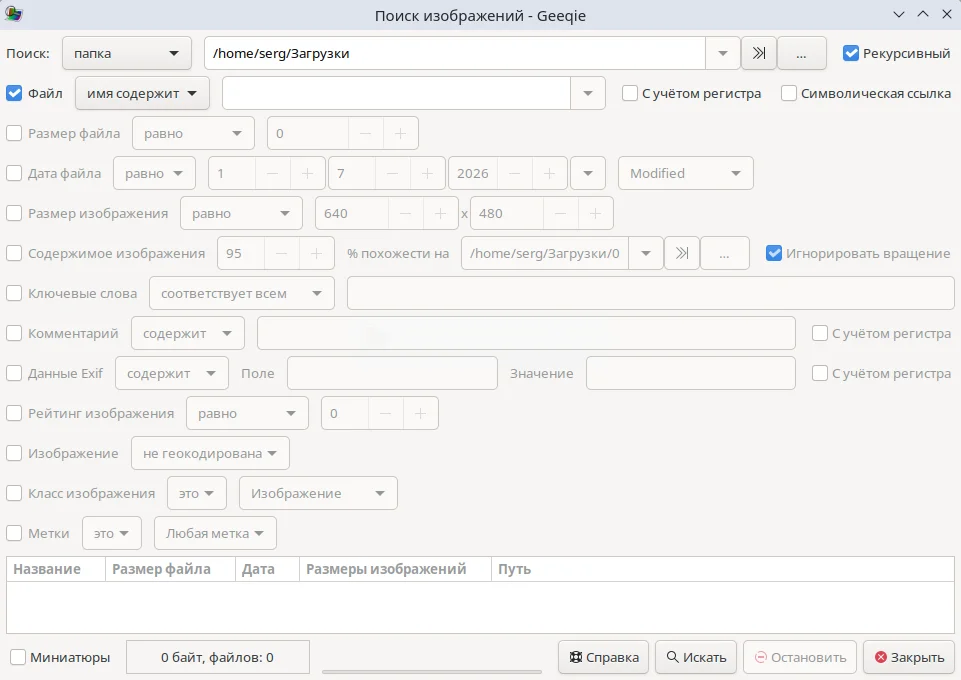Open Справка help with the lifebuoy icon

pos(603,657)
